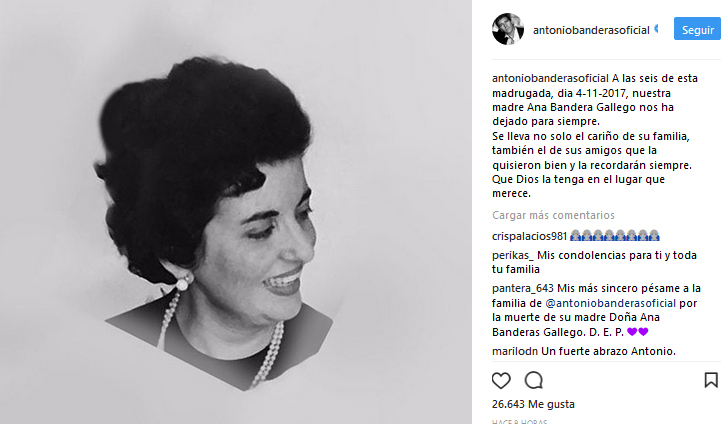Open the @antoniobanderasoficial mention link

coord(610,303)
